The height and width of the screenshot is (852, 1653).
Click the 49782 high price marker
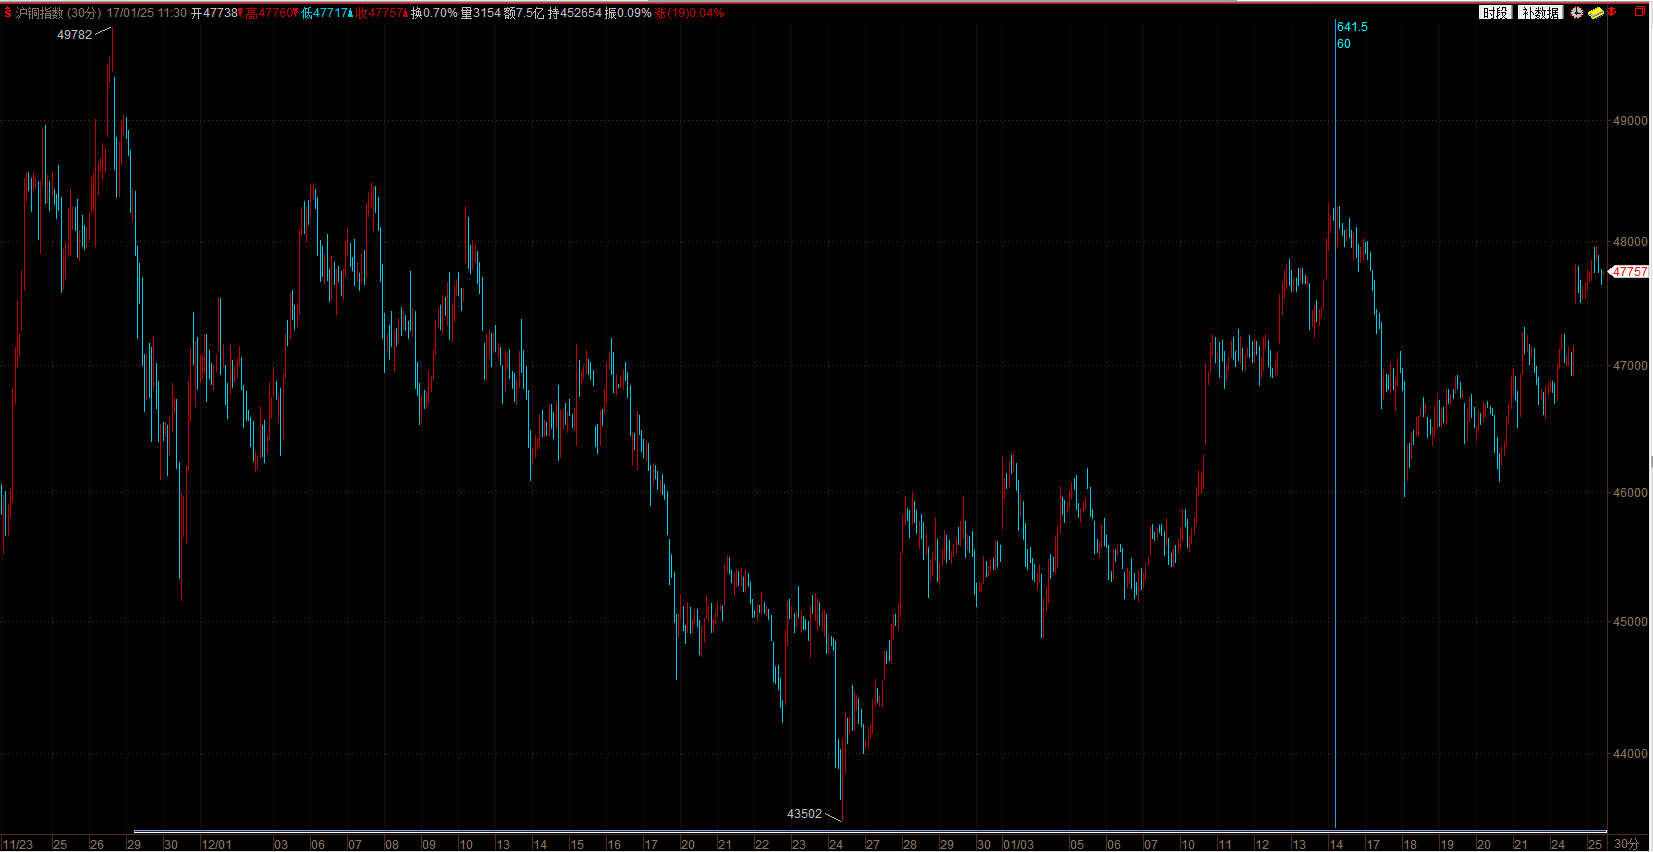point(74,35)
